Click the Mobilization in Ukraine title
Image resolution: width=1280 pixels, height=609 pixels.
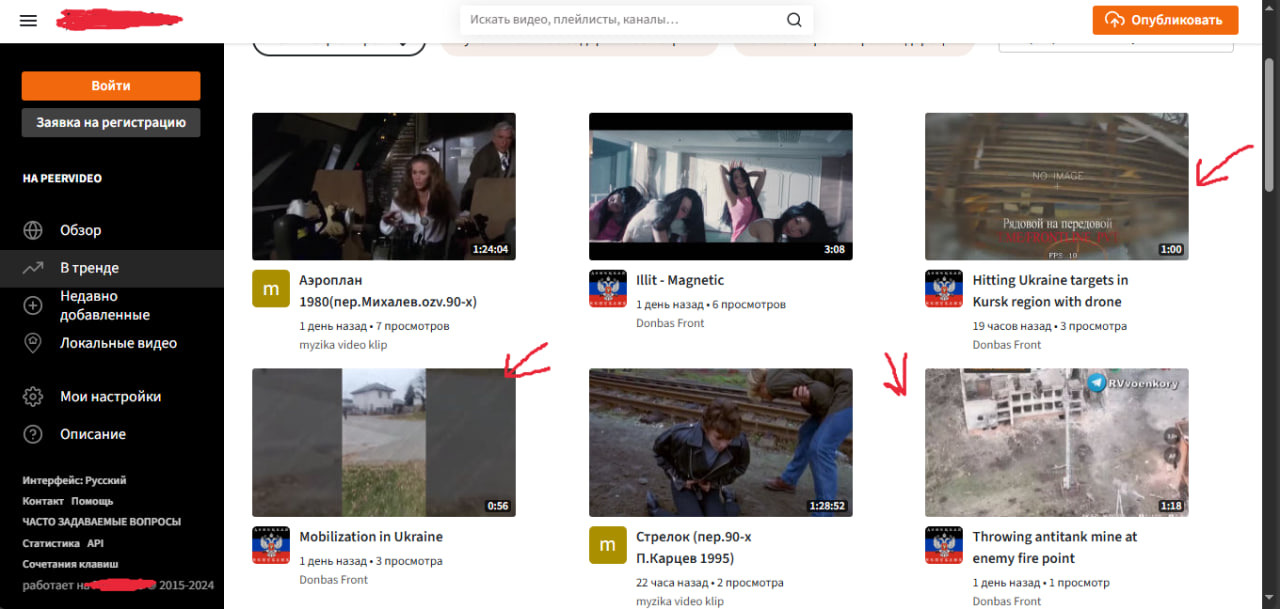click(371, 537)
